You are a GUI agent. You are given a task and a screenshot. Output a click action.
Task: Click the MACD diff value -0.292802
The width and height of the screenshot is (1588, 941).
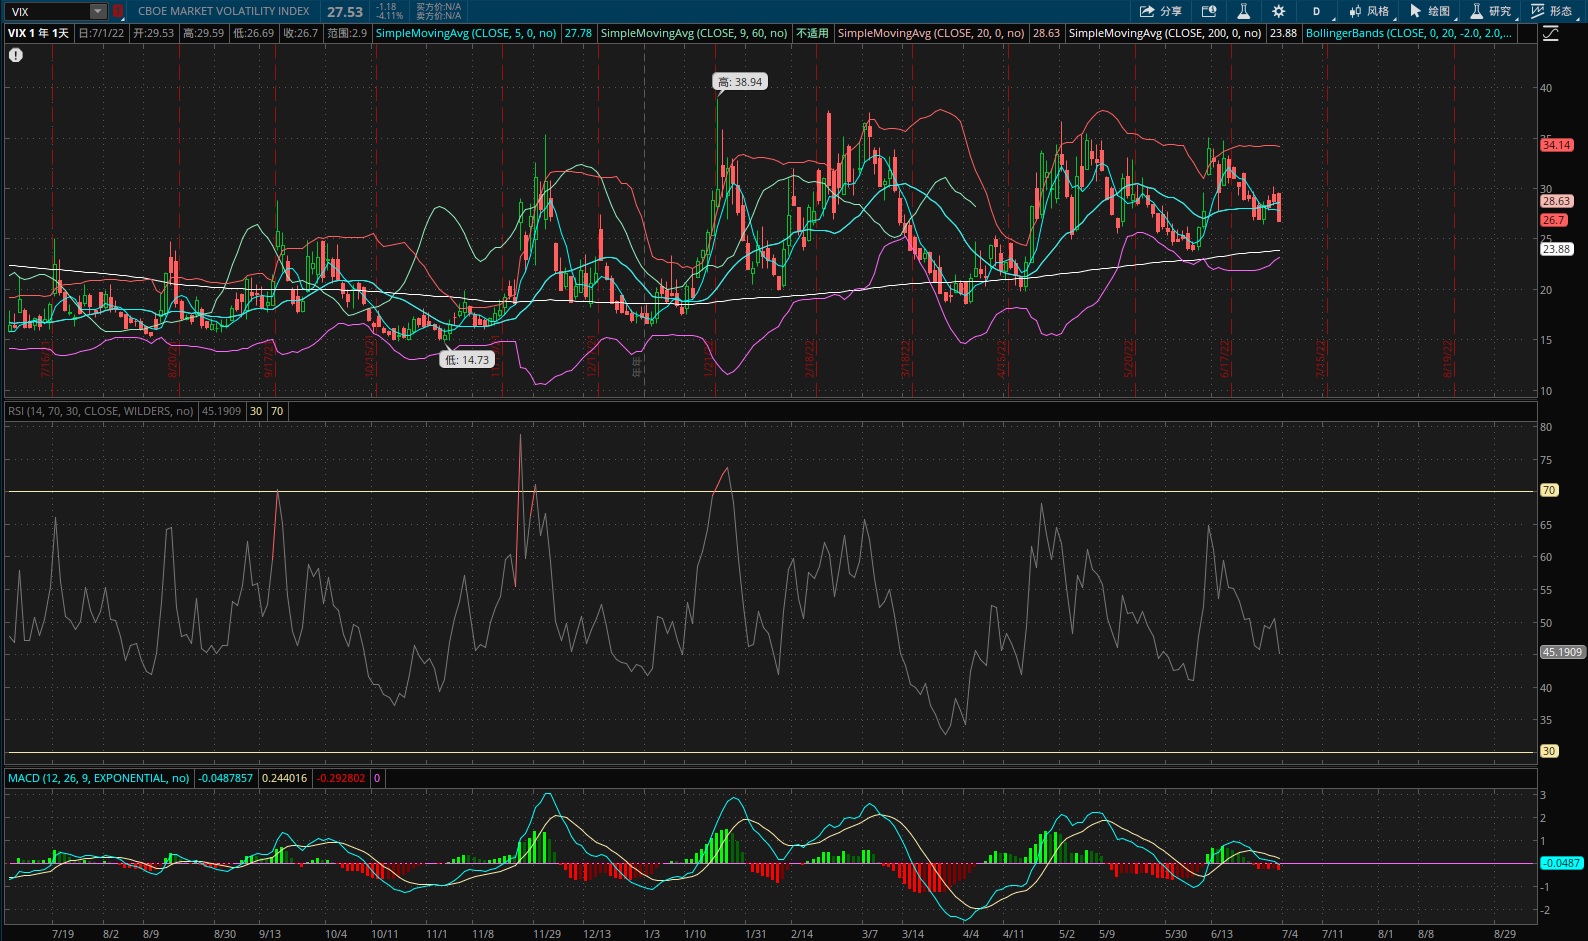[x=342, y=778]
